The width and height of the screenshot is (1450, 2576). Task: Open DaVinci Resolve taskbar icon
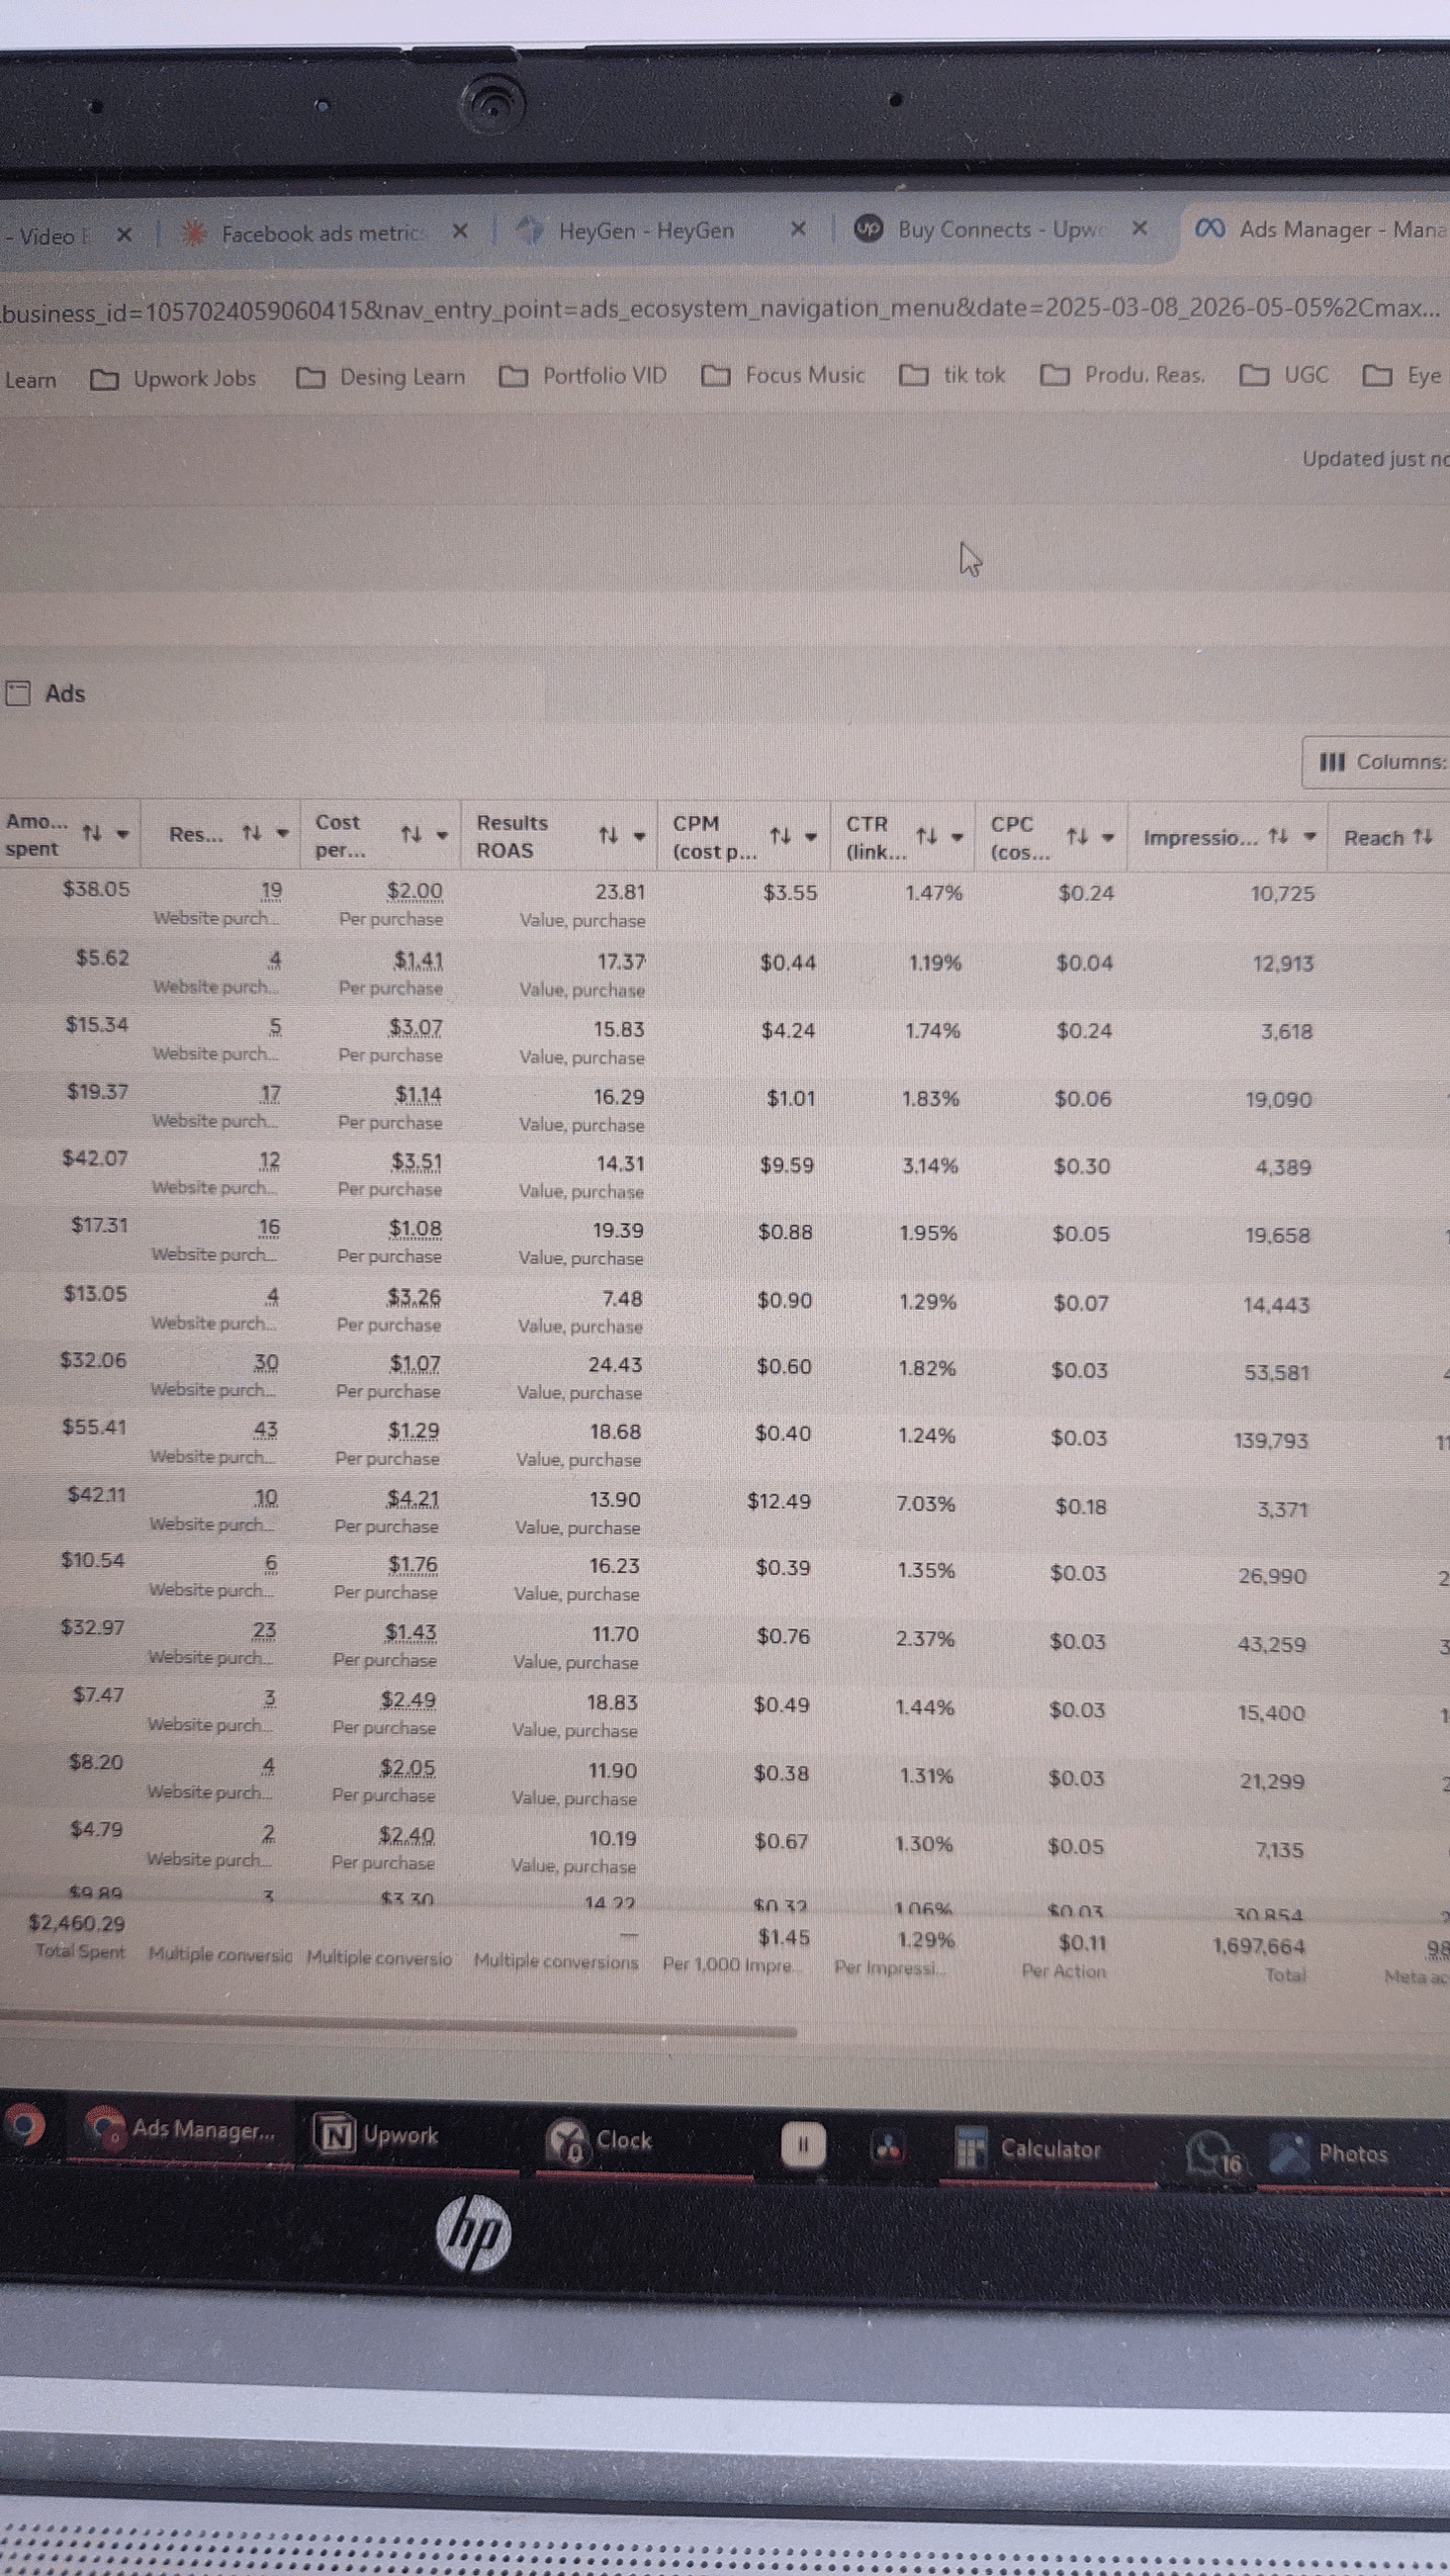click(x=887, y=2147)
